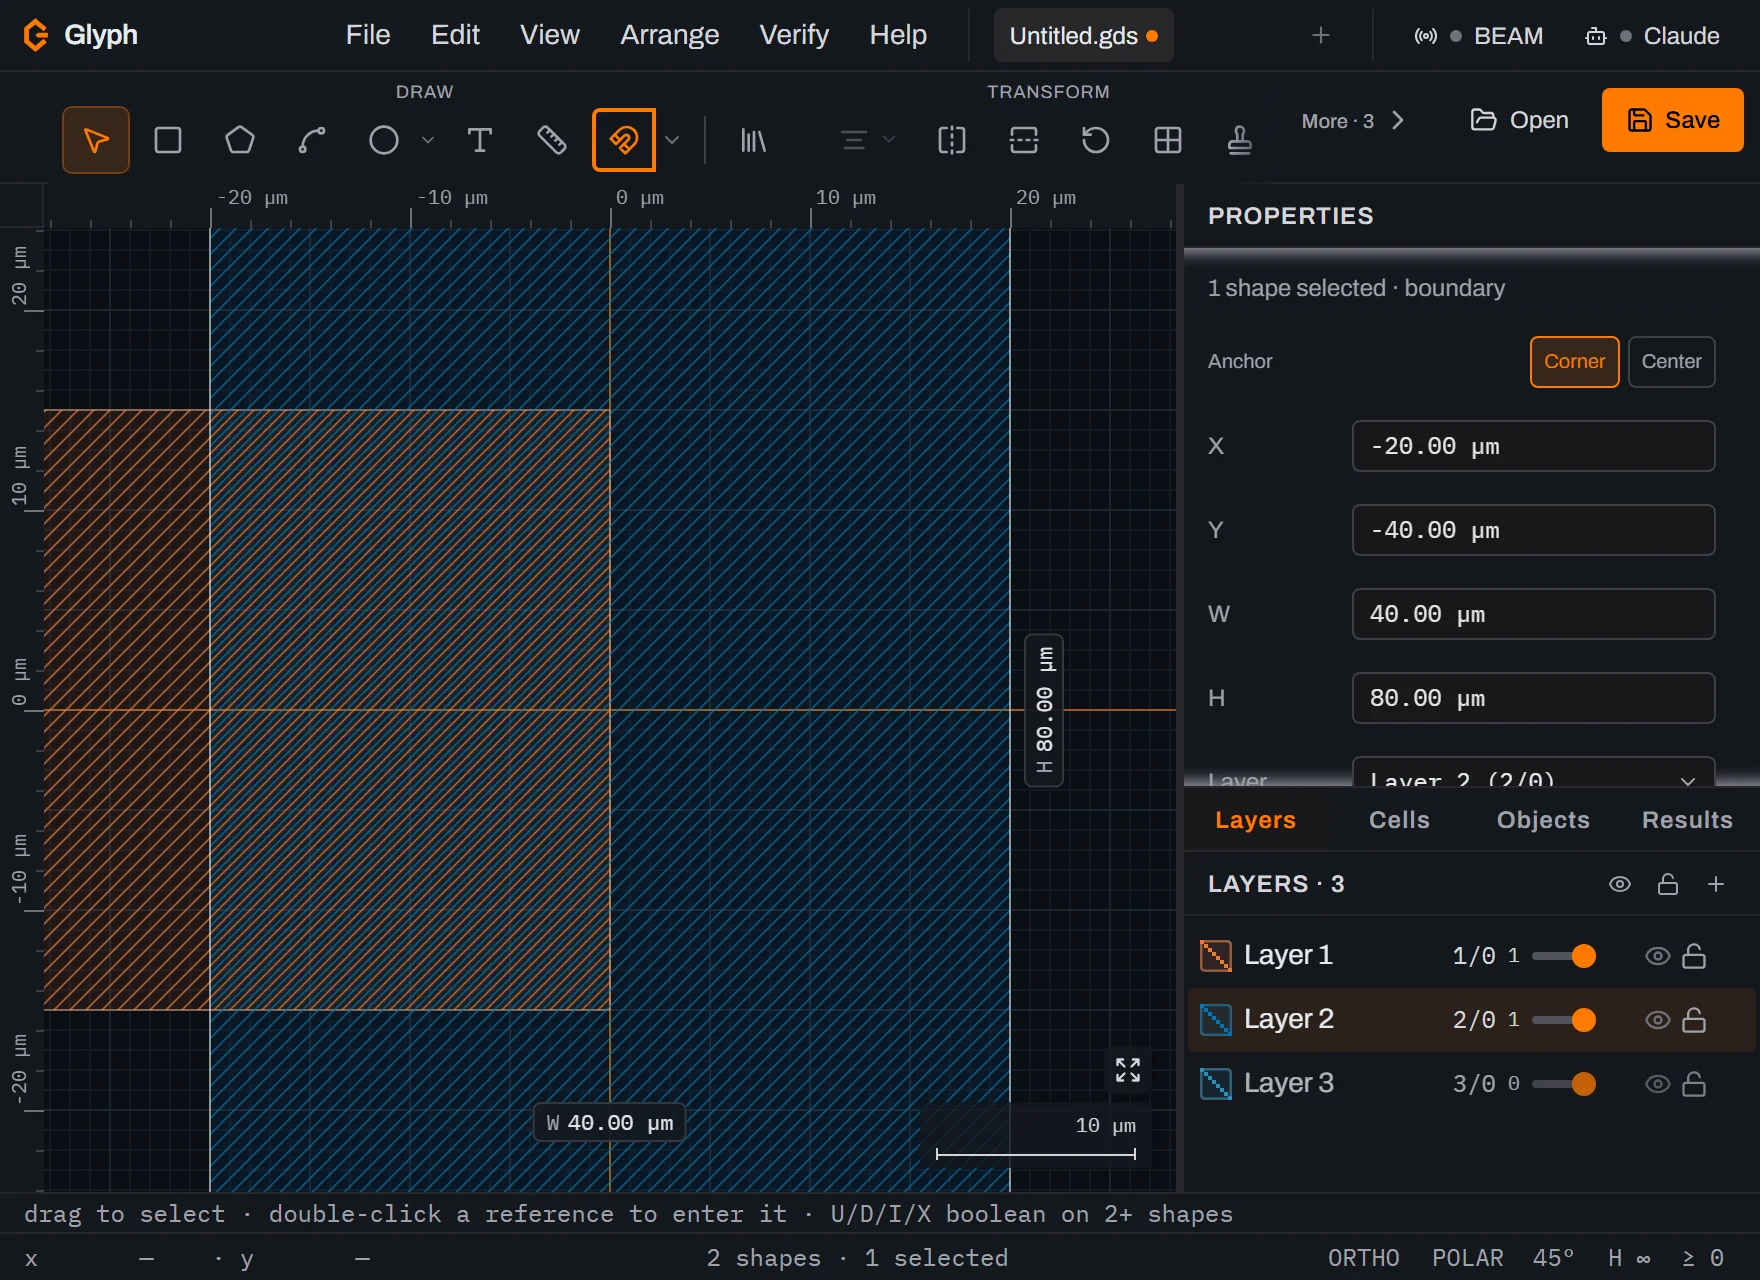Hide Layer 3 with eye icon

[x=1658, y=1084]
